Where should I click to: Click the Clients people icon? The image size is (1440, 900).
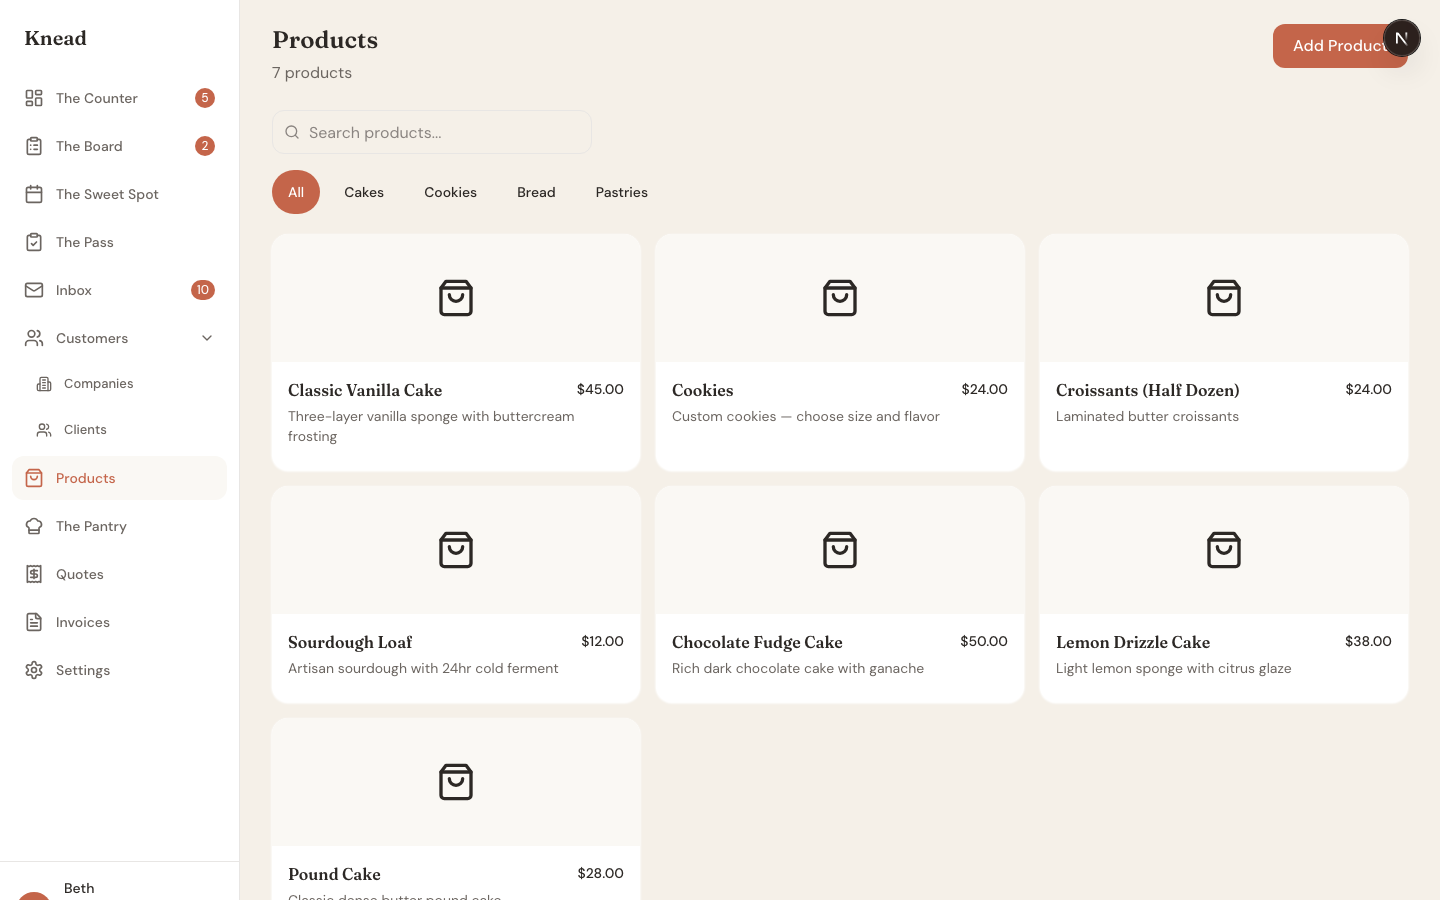pos(44,430)
